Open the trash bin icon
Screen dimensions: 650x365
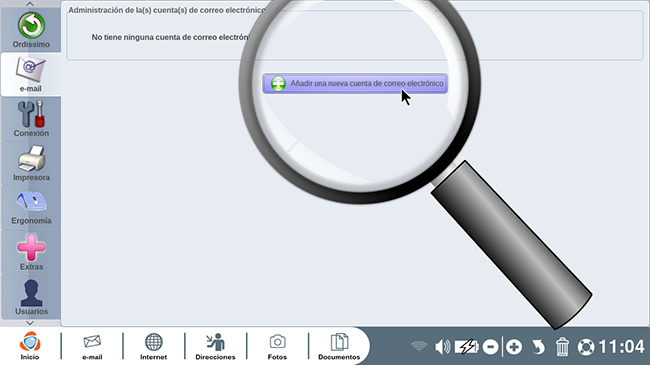562,347
